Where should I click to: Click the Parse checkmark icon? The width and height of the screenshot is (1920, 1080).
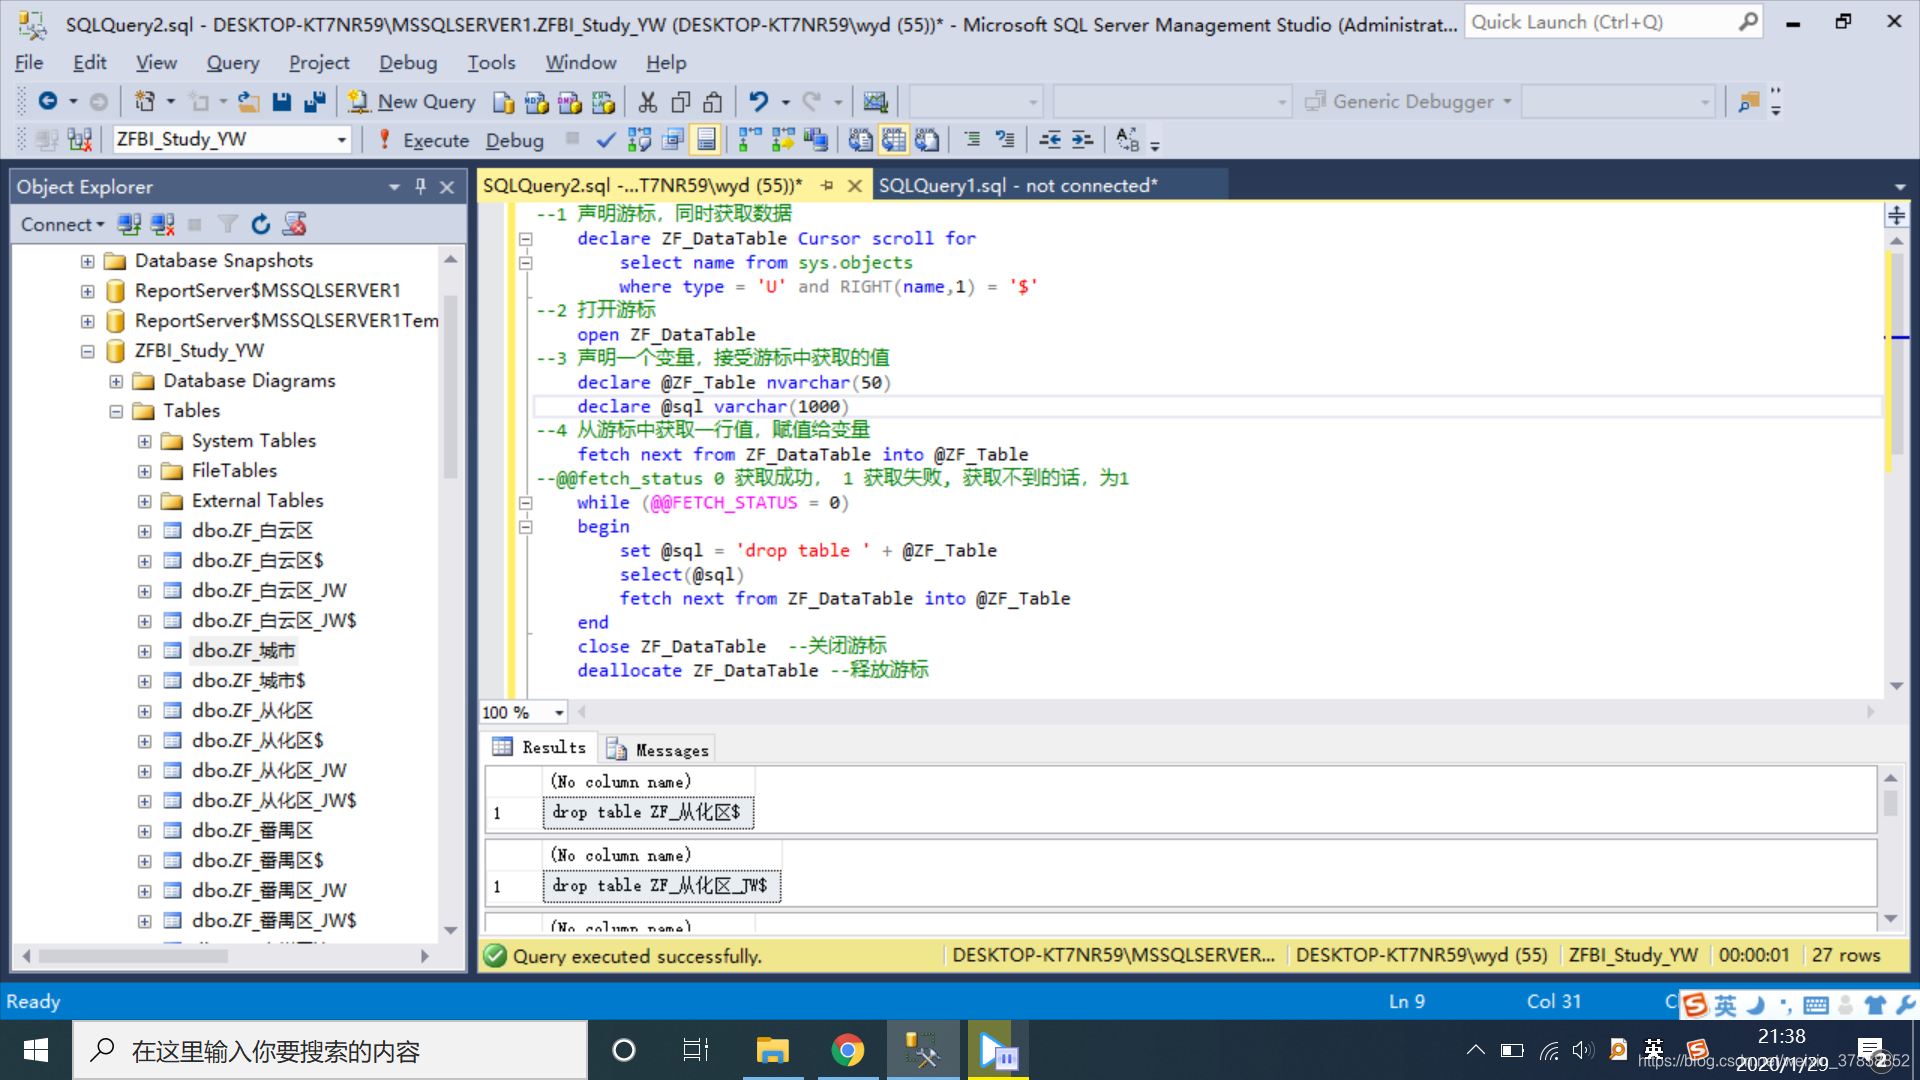[x=605, y=140]
